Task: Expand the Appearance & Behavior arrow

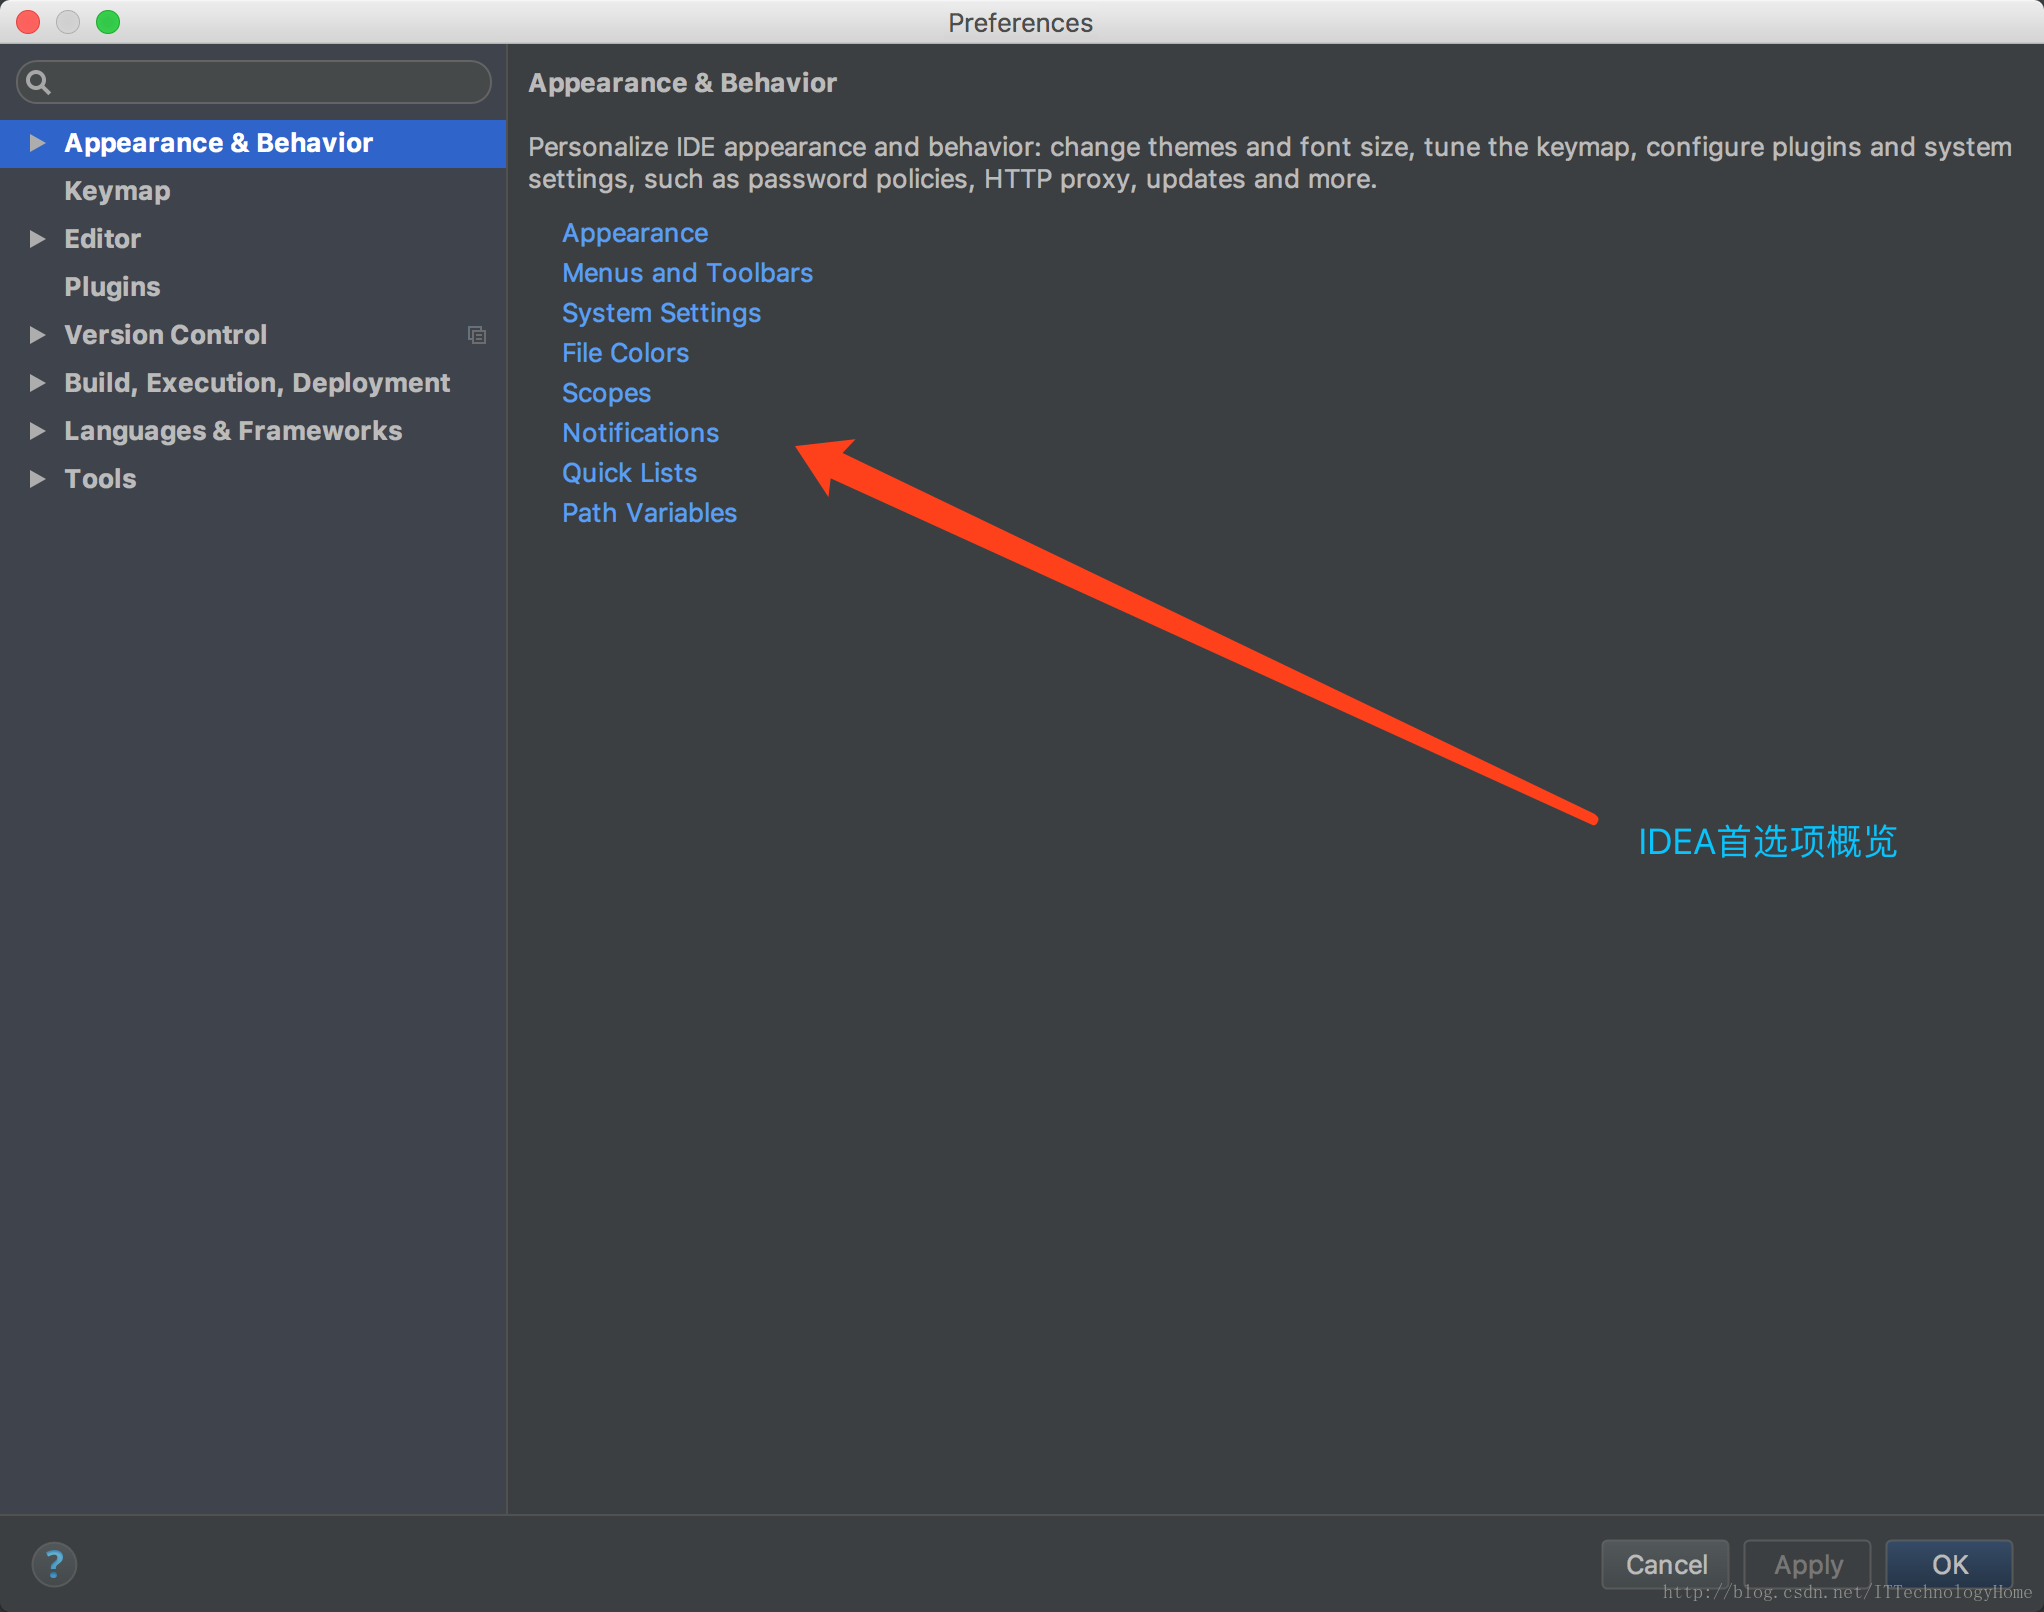Action: click(37, 143)
